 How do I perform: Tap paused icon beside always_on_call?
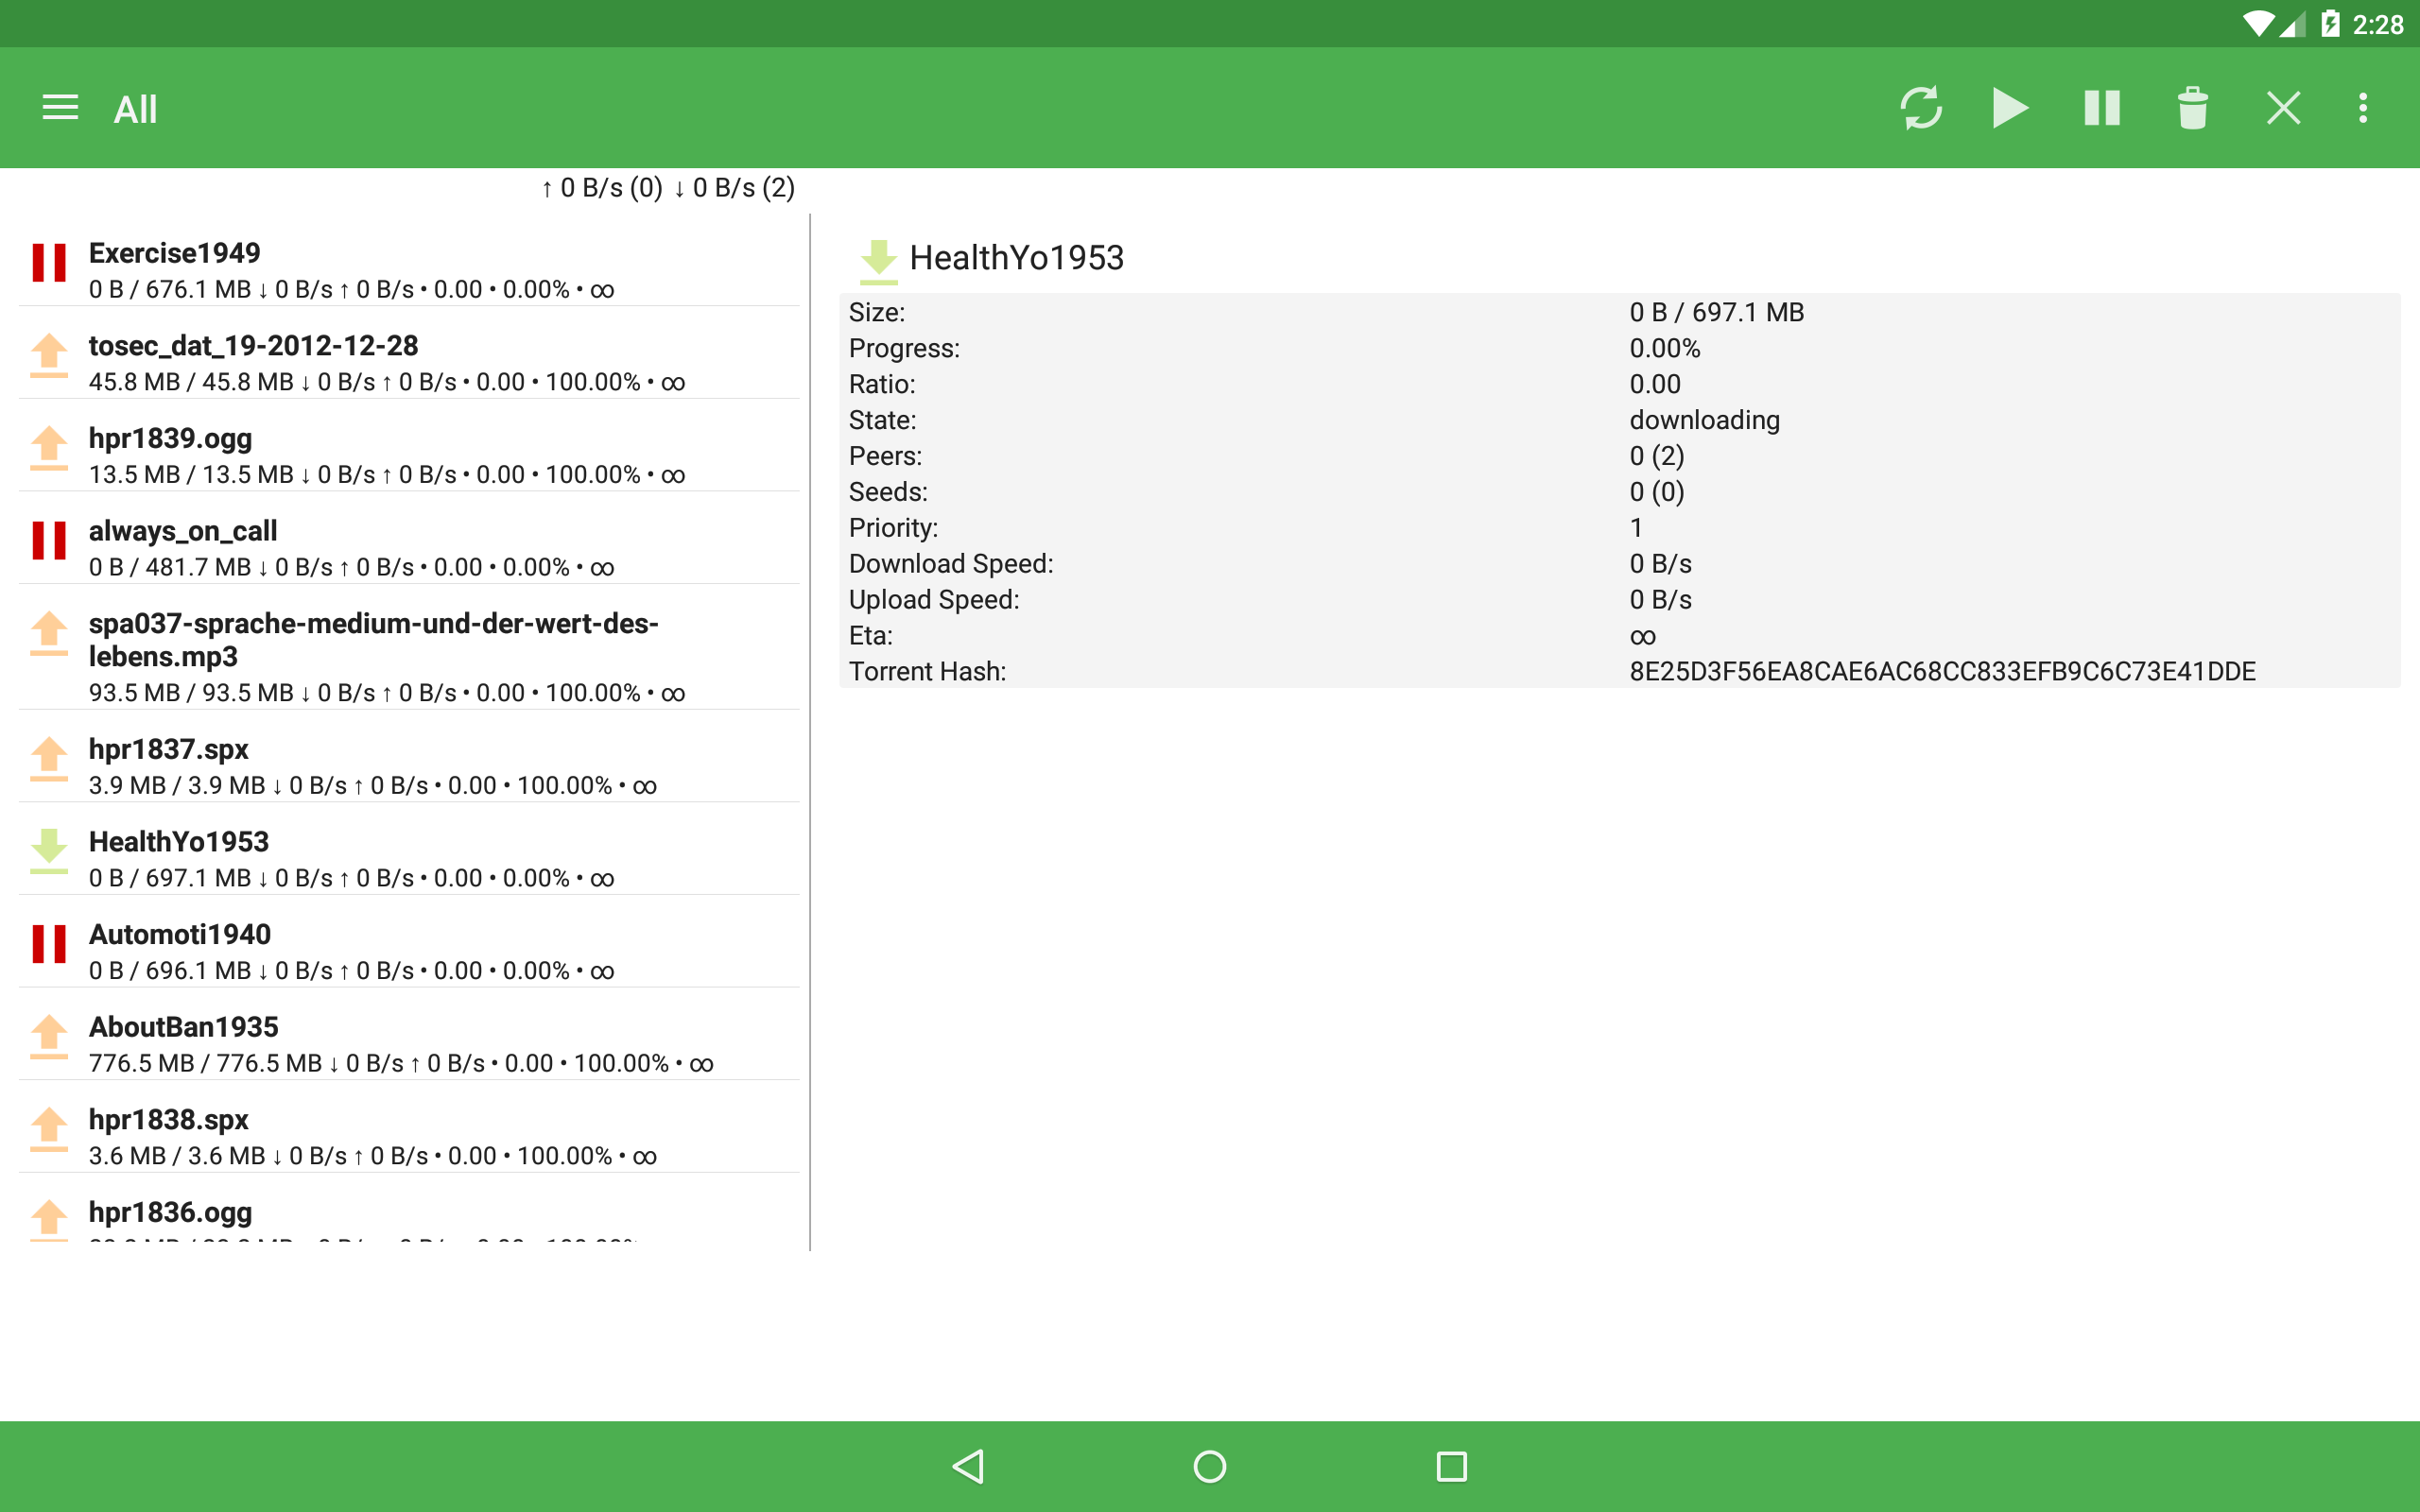(x=49, y=540)
